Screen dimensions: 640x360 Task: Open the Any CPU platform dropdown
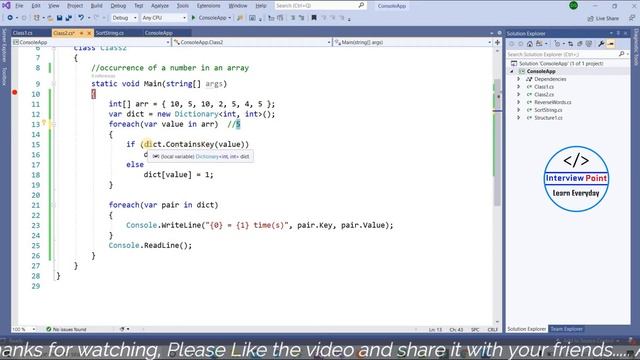point(164,18)
